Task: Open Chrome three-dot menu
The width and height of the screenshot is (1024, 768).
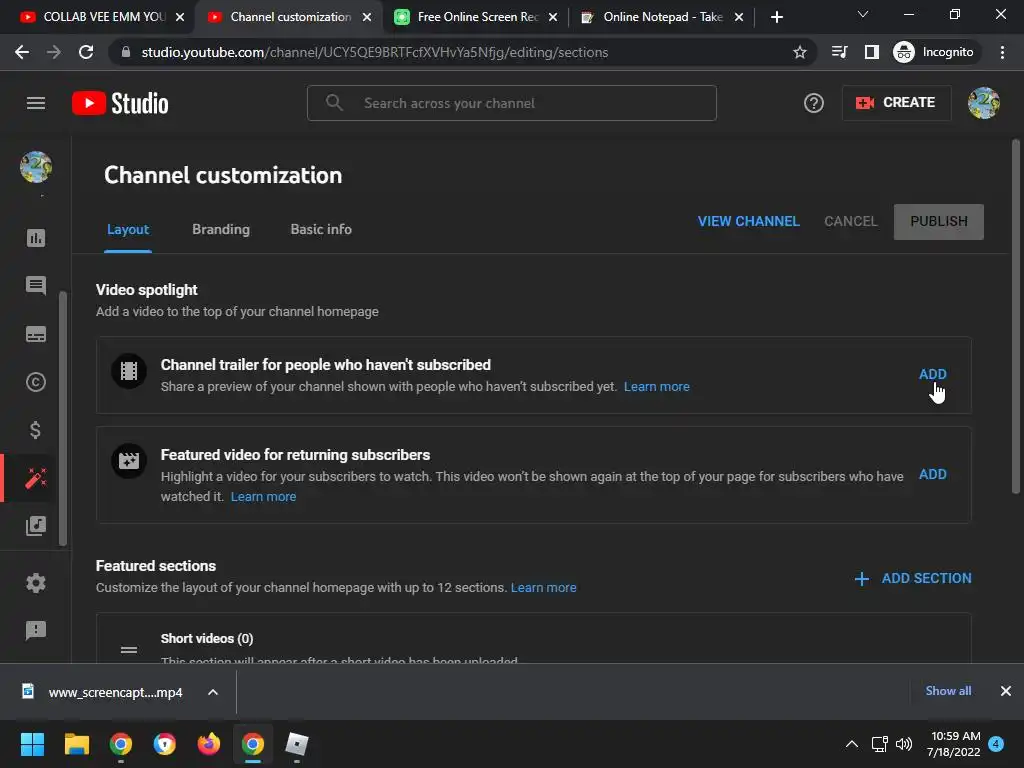Action: pyautogui.click(x=1002, y=52)
